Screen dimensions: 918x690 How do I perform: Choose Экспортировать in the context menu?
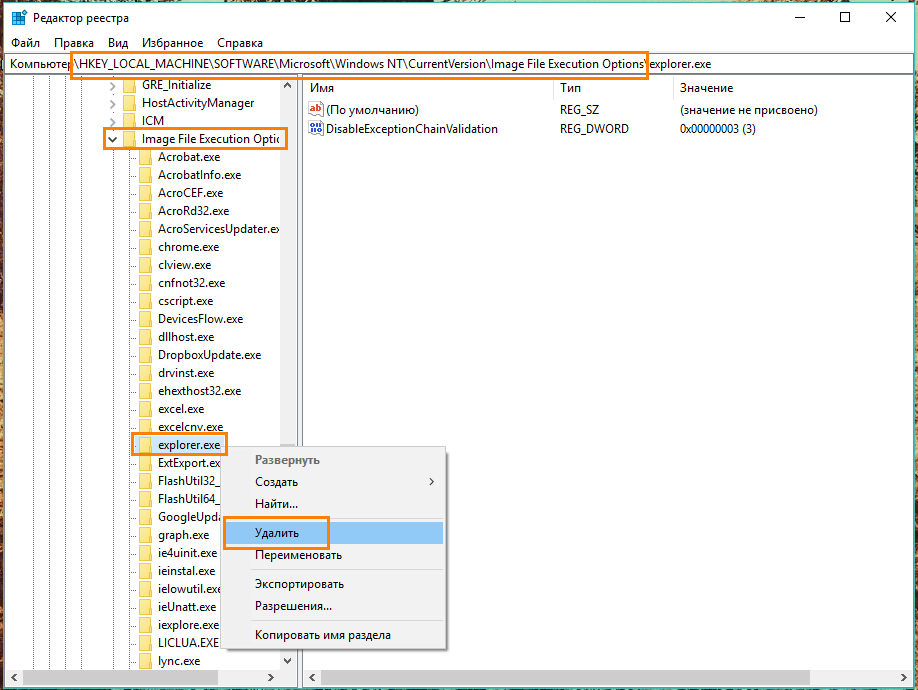pyautogui.click(x=334, y=584)
